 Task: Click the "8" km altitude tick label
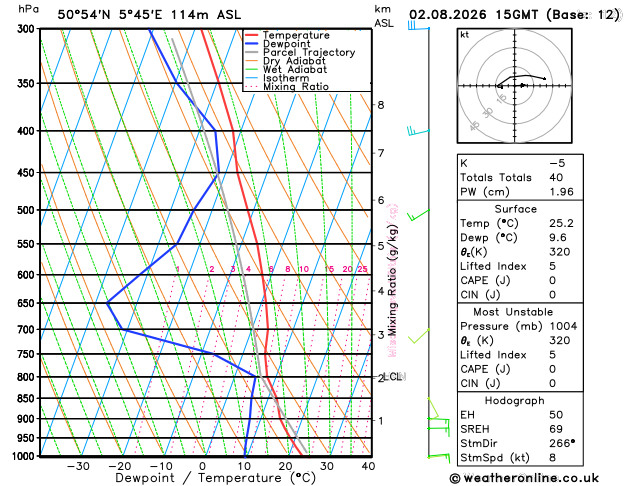click(x=381, y=105)
